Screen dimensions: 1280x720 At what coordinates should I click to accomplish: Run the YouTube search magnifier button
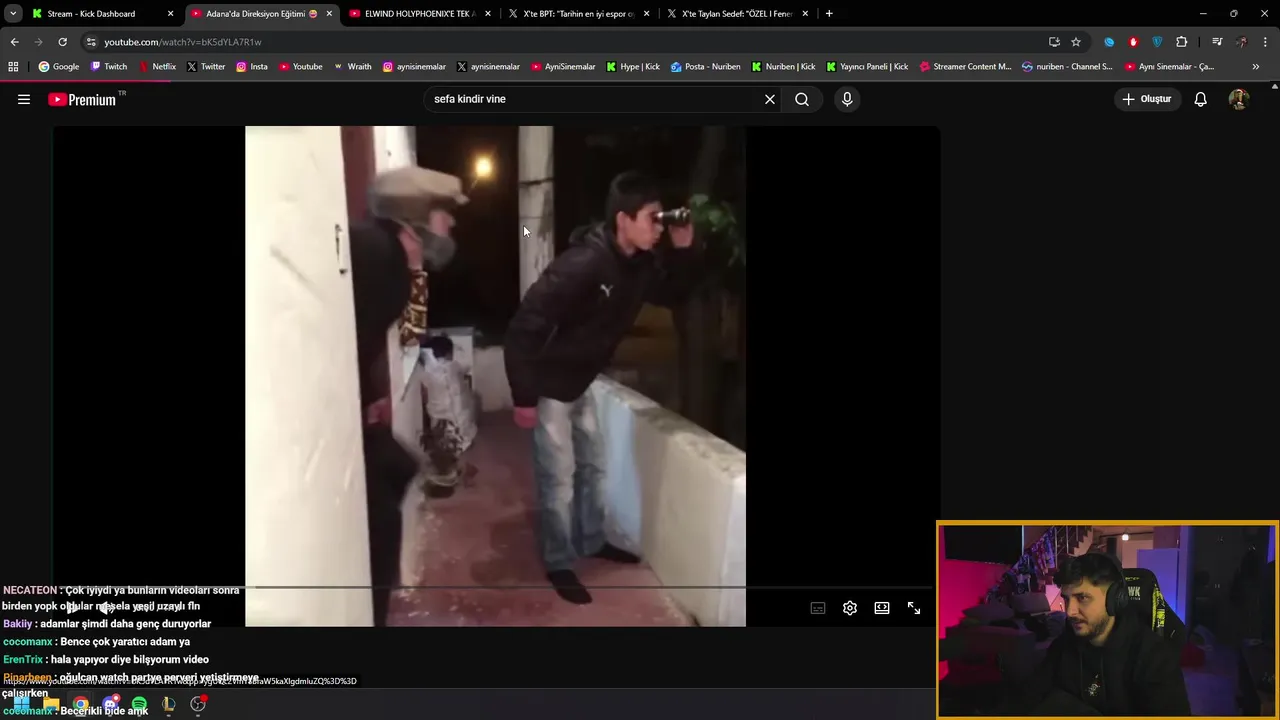(x=802, y=99)
